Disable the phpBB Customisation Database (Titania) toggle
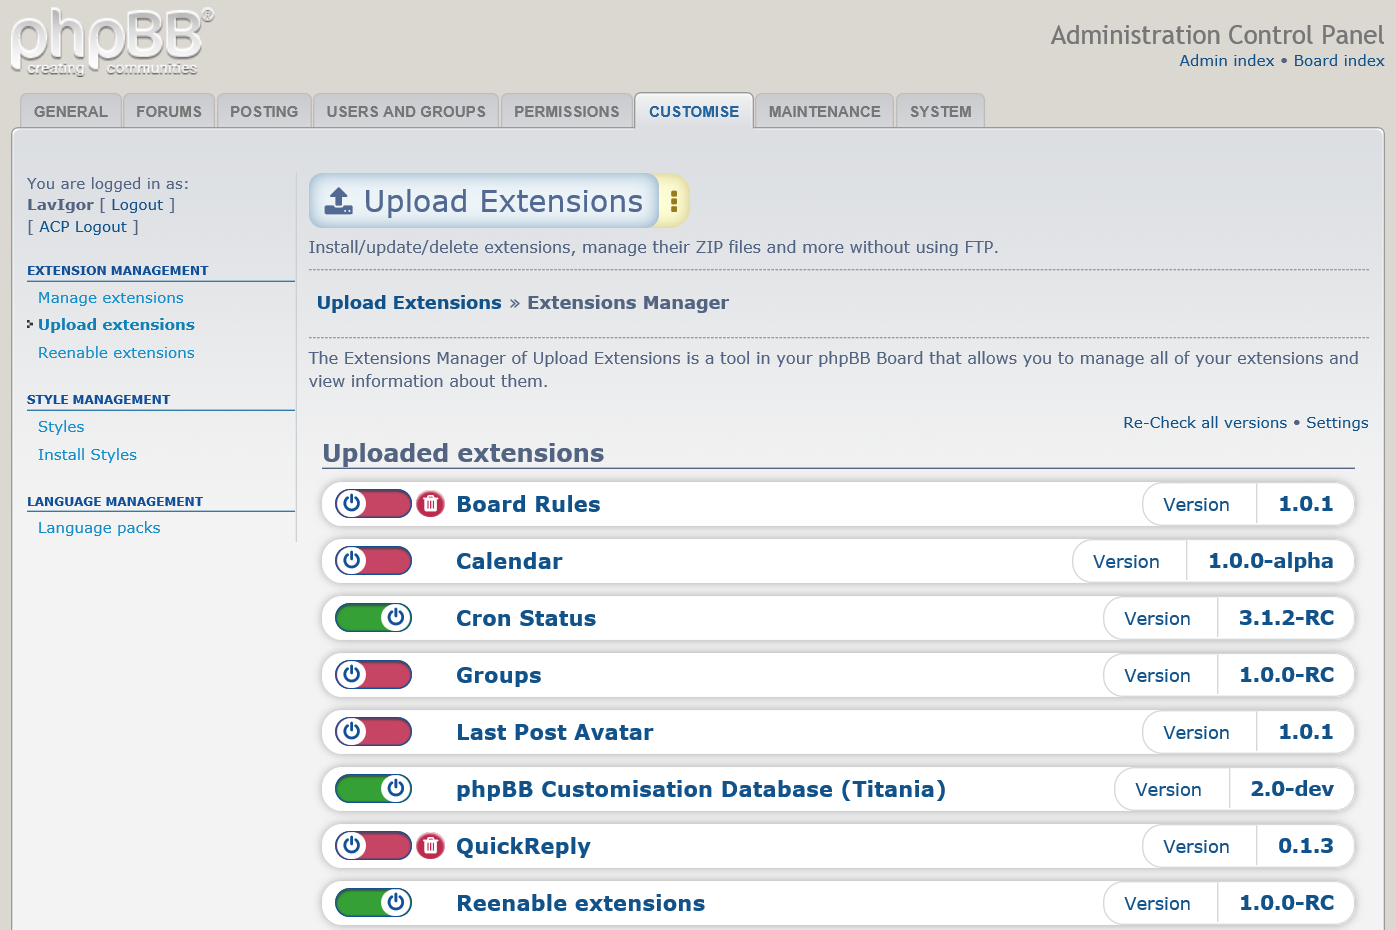Image resolution: width=1396 pixels, height=930 pixels. [x=373, y=789]
